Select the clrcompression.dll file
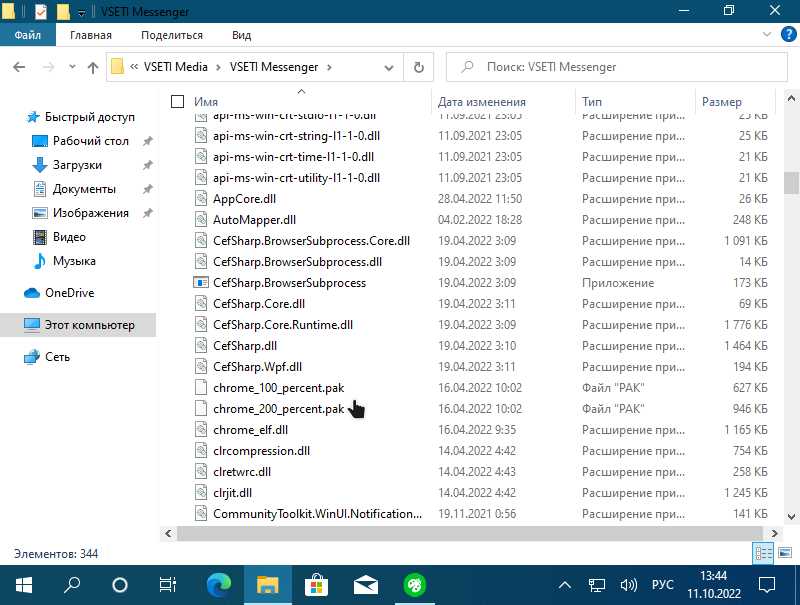800x605 pixels. [262, 451]
